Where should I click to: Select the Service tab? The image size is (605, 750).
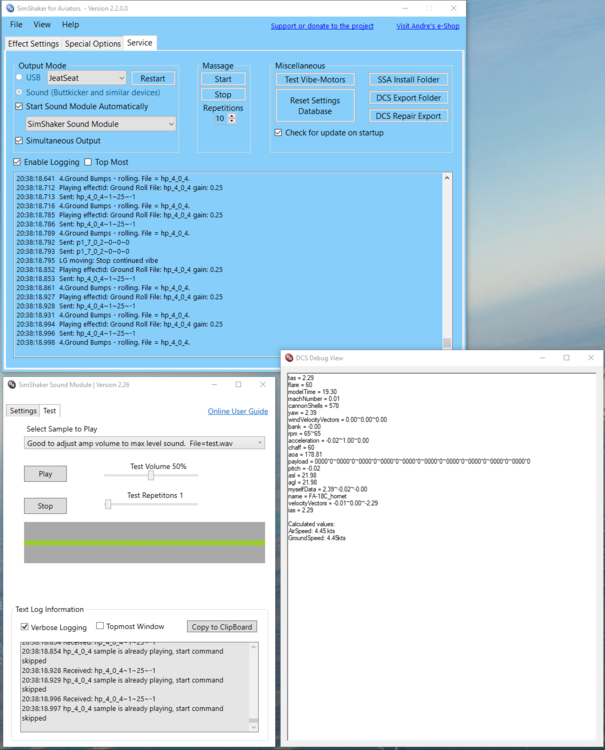tap(140, 43)
